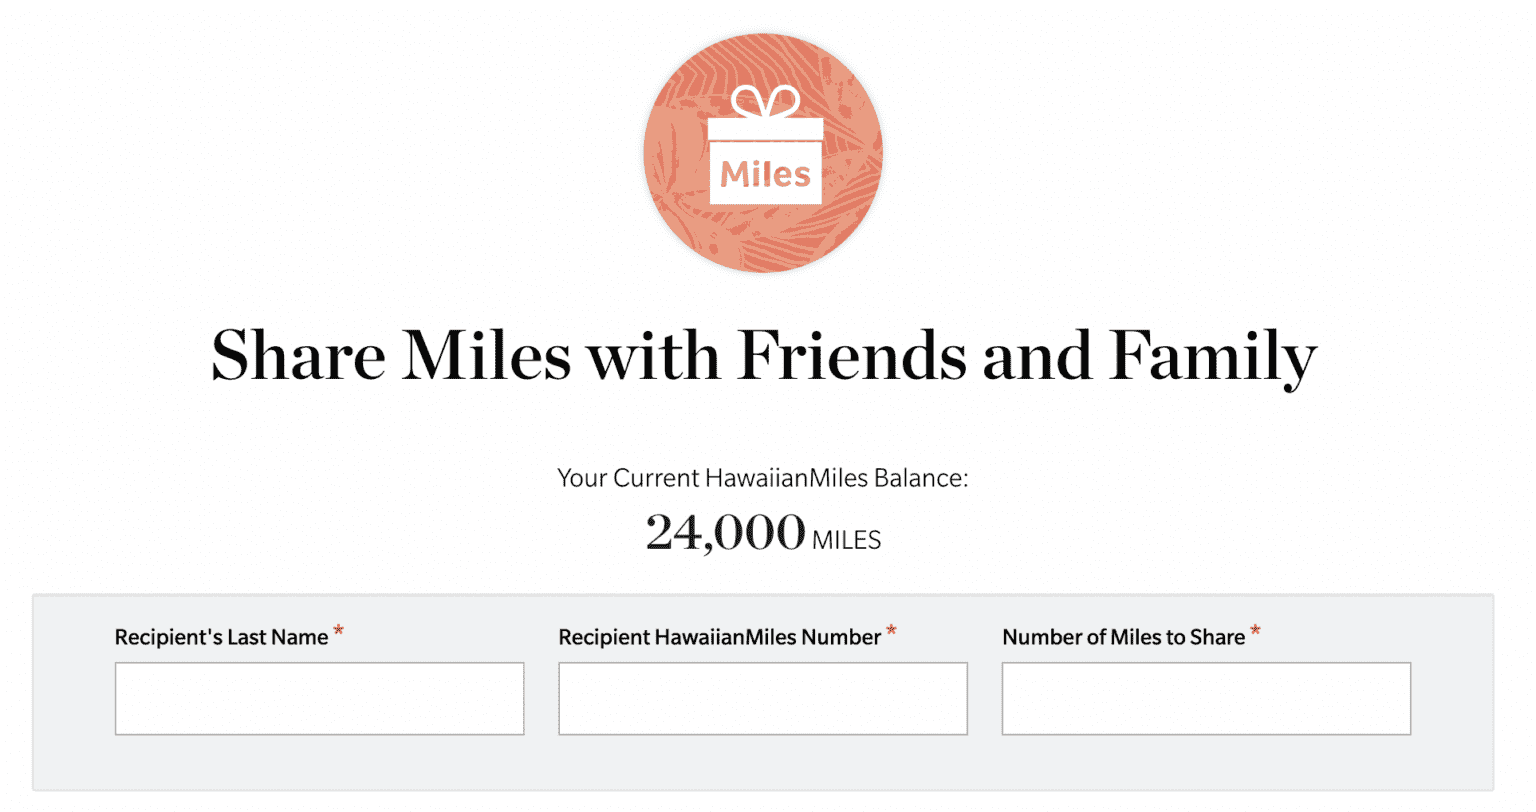Image resolution: width=1536 pixels, height=812 pixels.
Task: Click the red asterisk beside Number of Miles to Share
Action: 1255,631
